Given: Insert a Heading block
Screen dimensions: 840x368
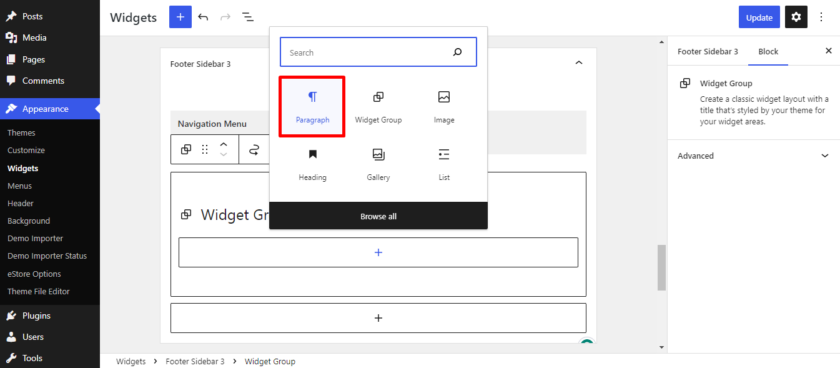Looking at the screenshot, I should tap(312, 164).
